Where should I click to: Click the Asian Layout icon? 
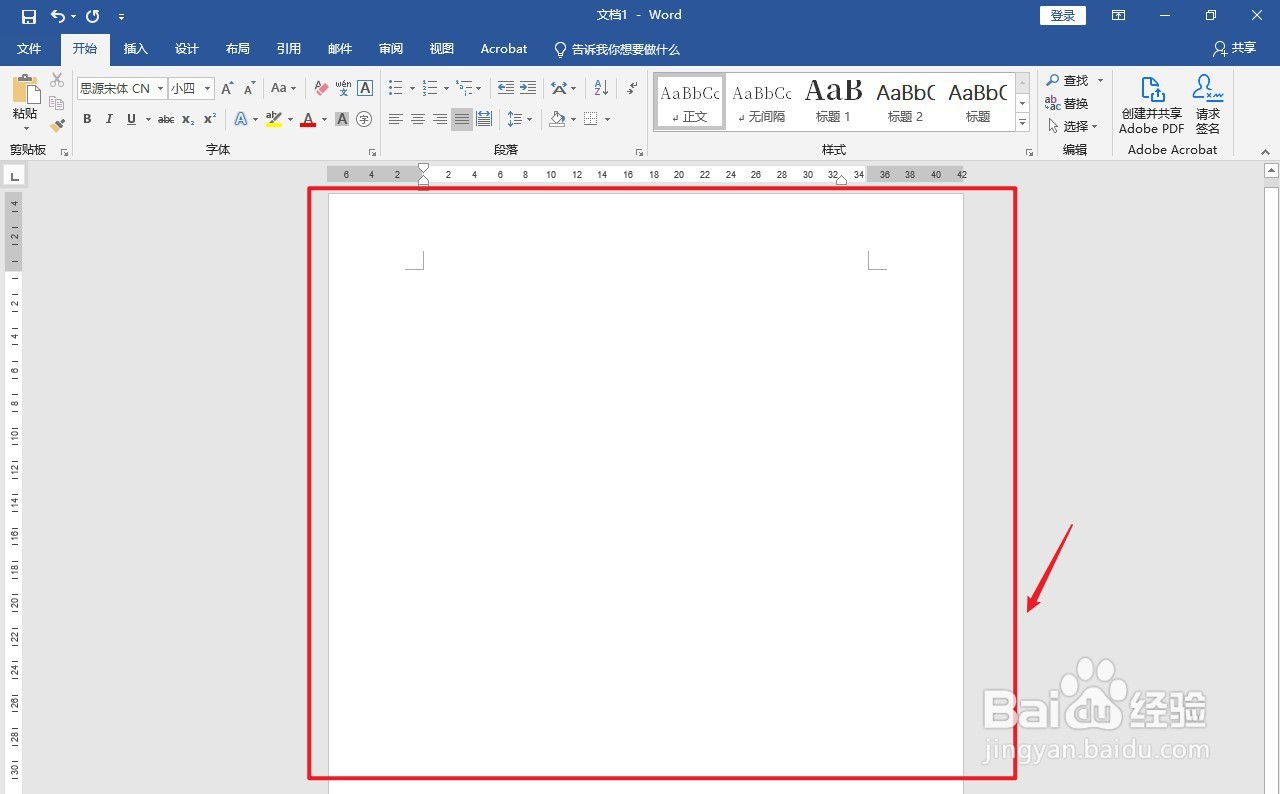559,88
